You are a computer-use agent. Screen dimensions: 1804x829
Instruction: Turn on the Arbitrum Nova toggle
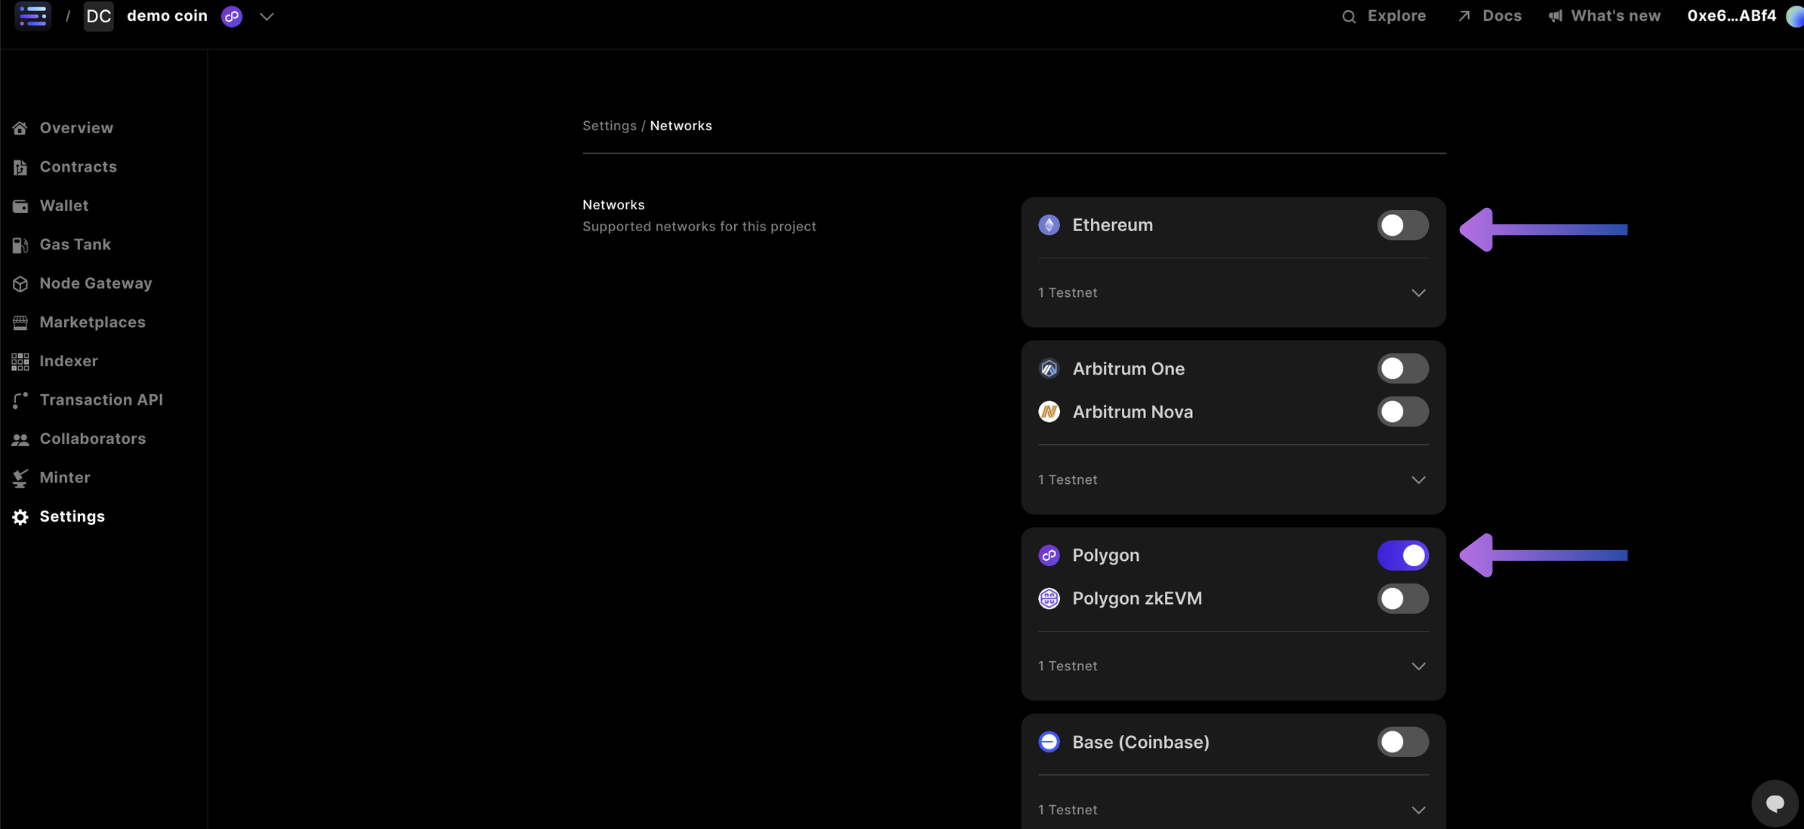(x=1402, y=412)
